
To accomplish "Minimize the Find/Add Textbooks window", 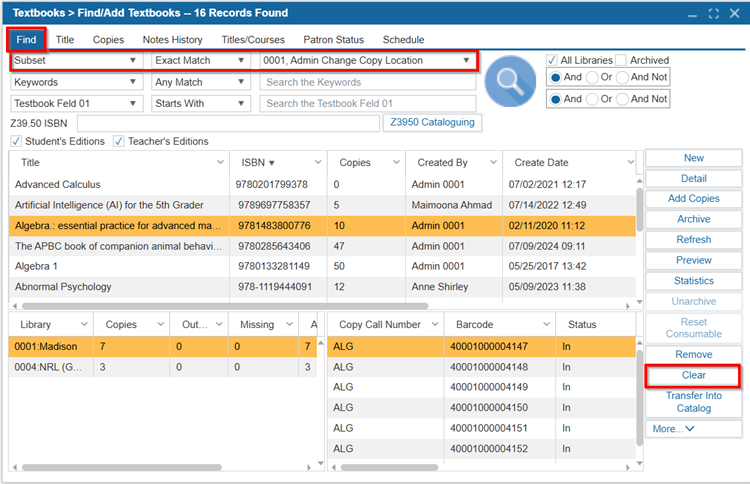I will pyautogui.click(x=693, y=14).
